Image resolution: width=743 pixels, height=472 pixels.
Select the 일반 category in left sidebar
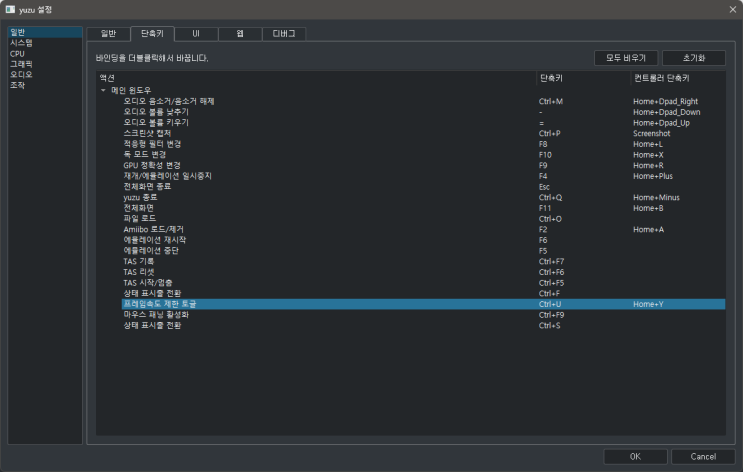point(45,32)
